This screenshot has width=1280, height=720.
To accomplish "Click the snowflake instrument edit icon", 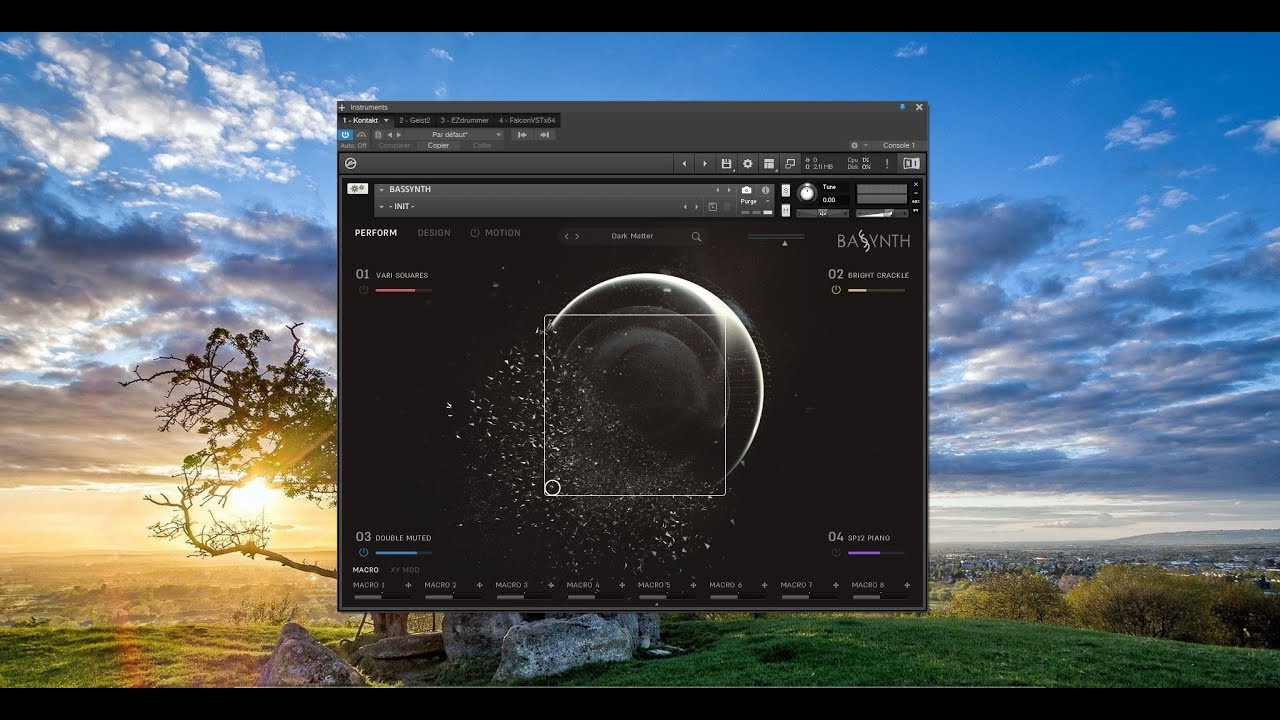I will coord(357,189).
